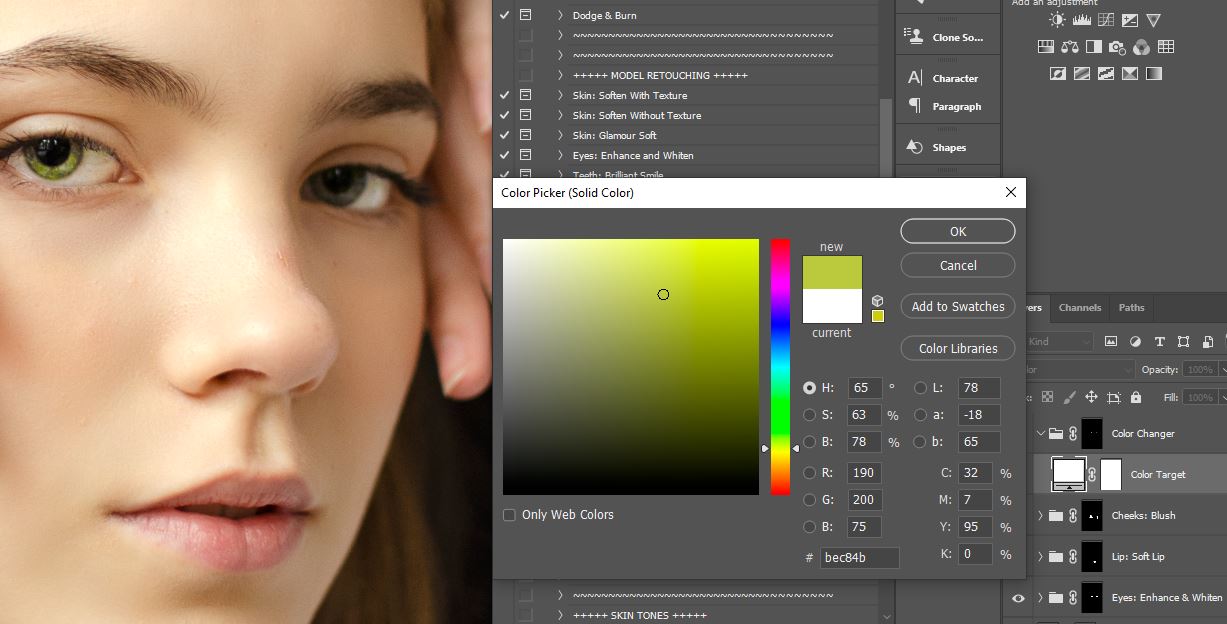The image size is (1227, 624).
Task: Add a Selective Color adjustment
Action: coord(1129,73)
